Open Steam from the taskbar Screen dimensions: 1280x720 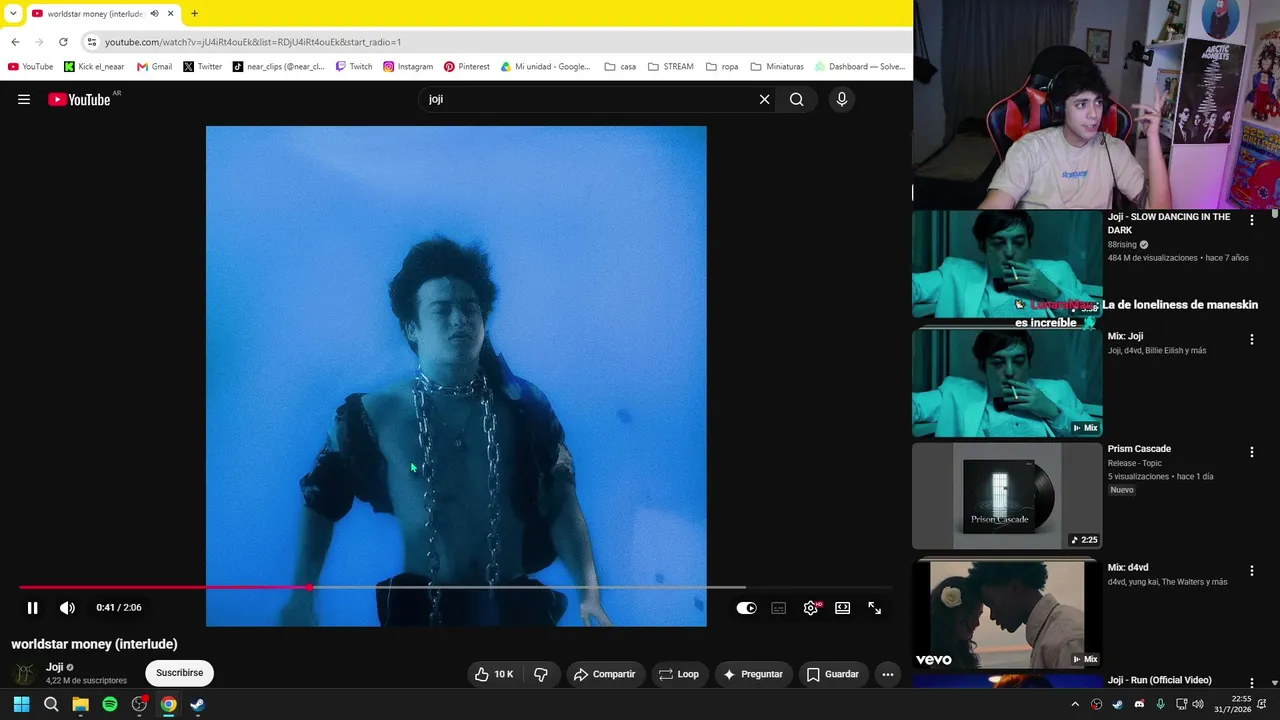(x=198, y=704)
